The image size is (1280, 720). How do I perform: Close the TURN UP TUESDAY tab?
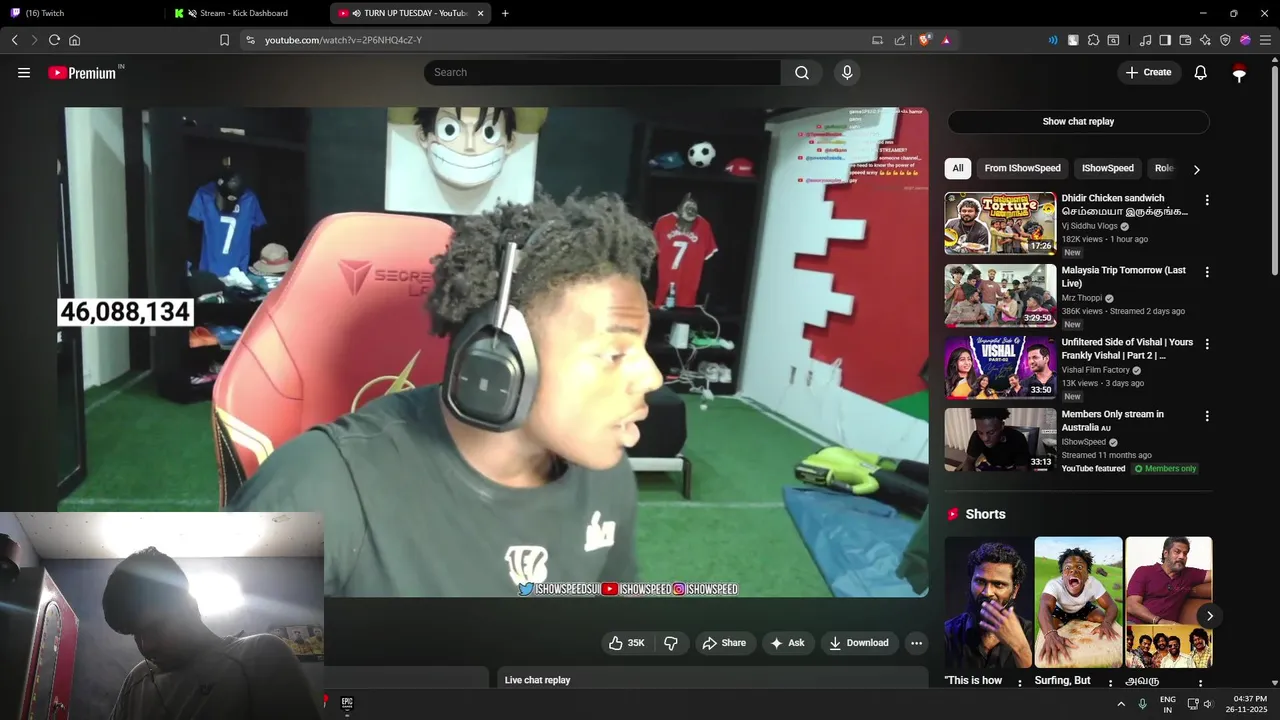(481, 13)
